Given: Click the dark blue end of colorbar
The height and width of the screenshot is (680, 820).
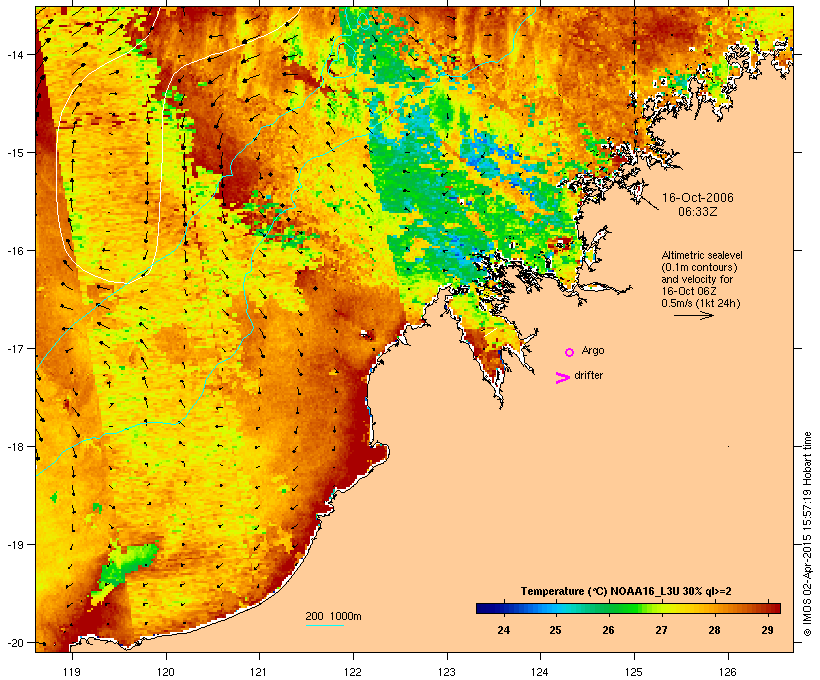Looking at the screenshot, I should click(486, 608).
